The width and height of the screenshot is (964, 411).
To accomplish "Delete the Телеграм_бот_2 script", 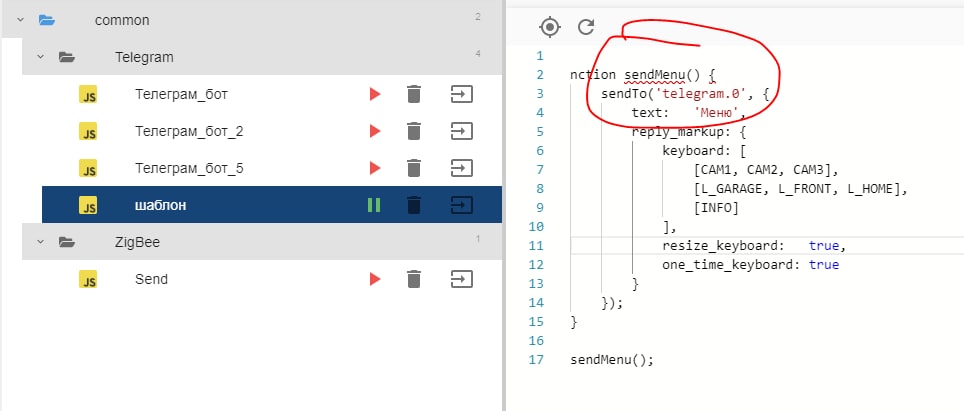I will [x=414, y=131].
